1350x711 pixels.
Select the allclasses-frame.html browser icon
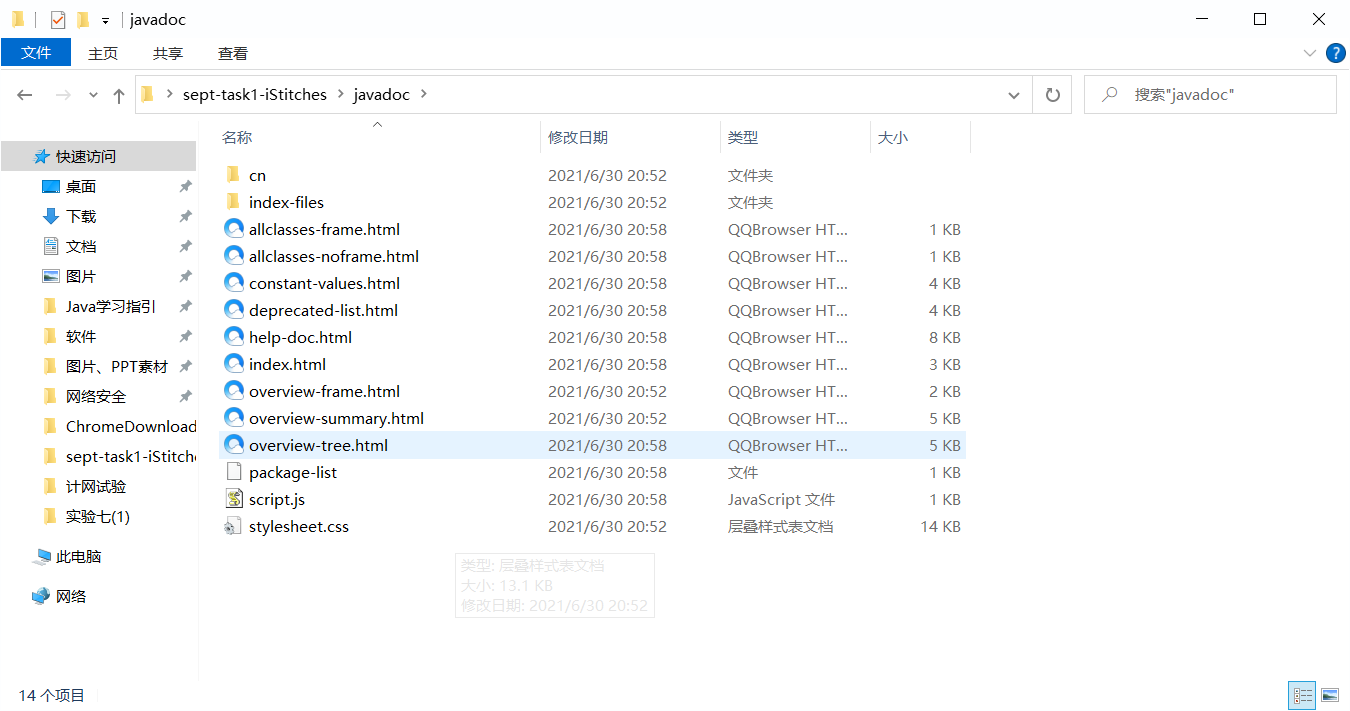tap(234, 229)
